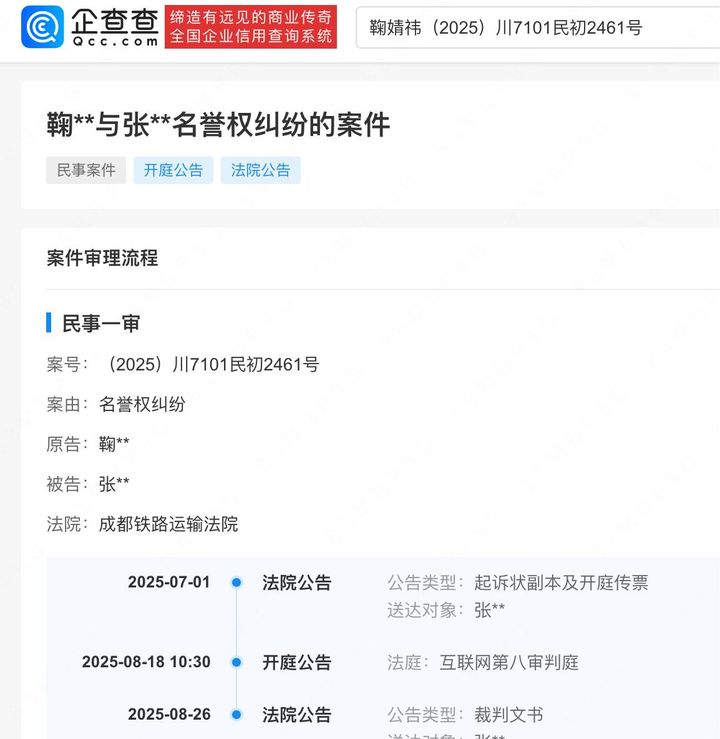
Task: Click the 法院公告 entry dated 2025-07-01
Action: [x=297, y=583]
